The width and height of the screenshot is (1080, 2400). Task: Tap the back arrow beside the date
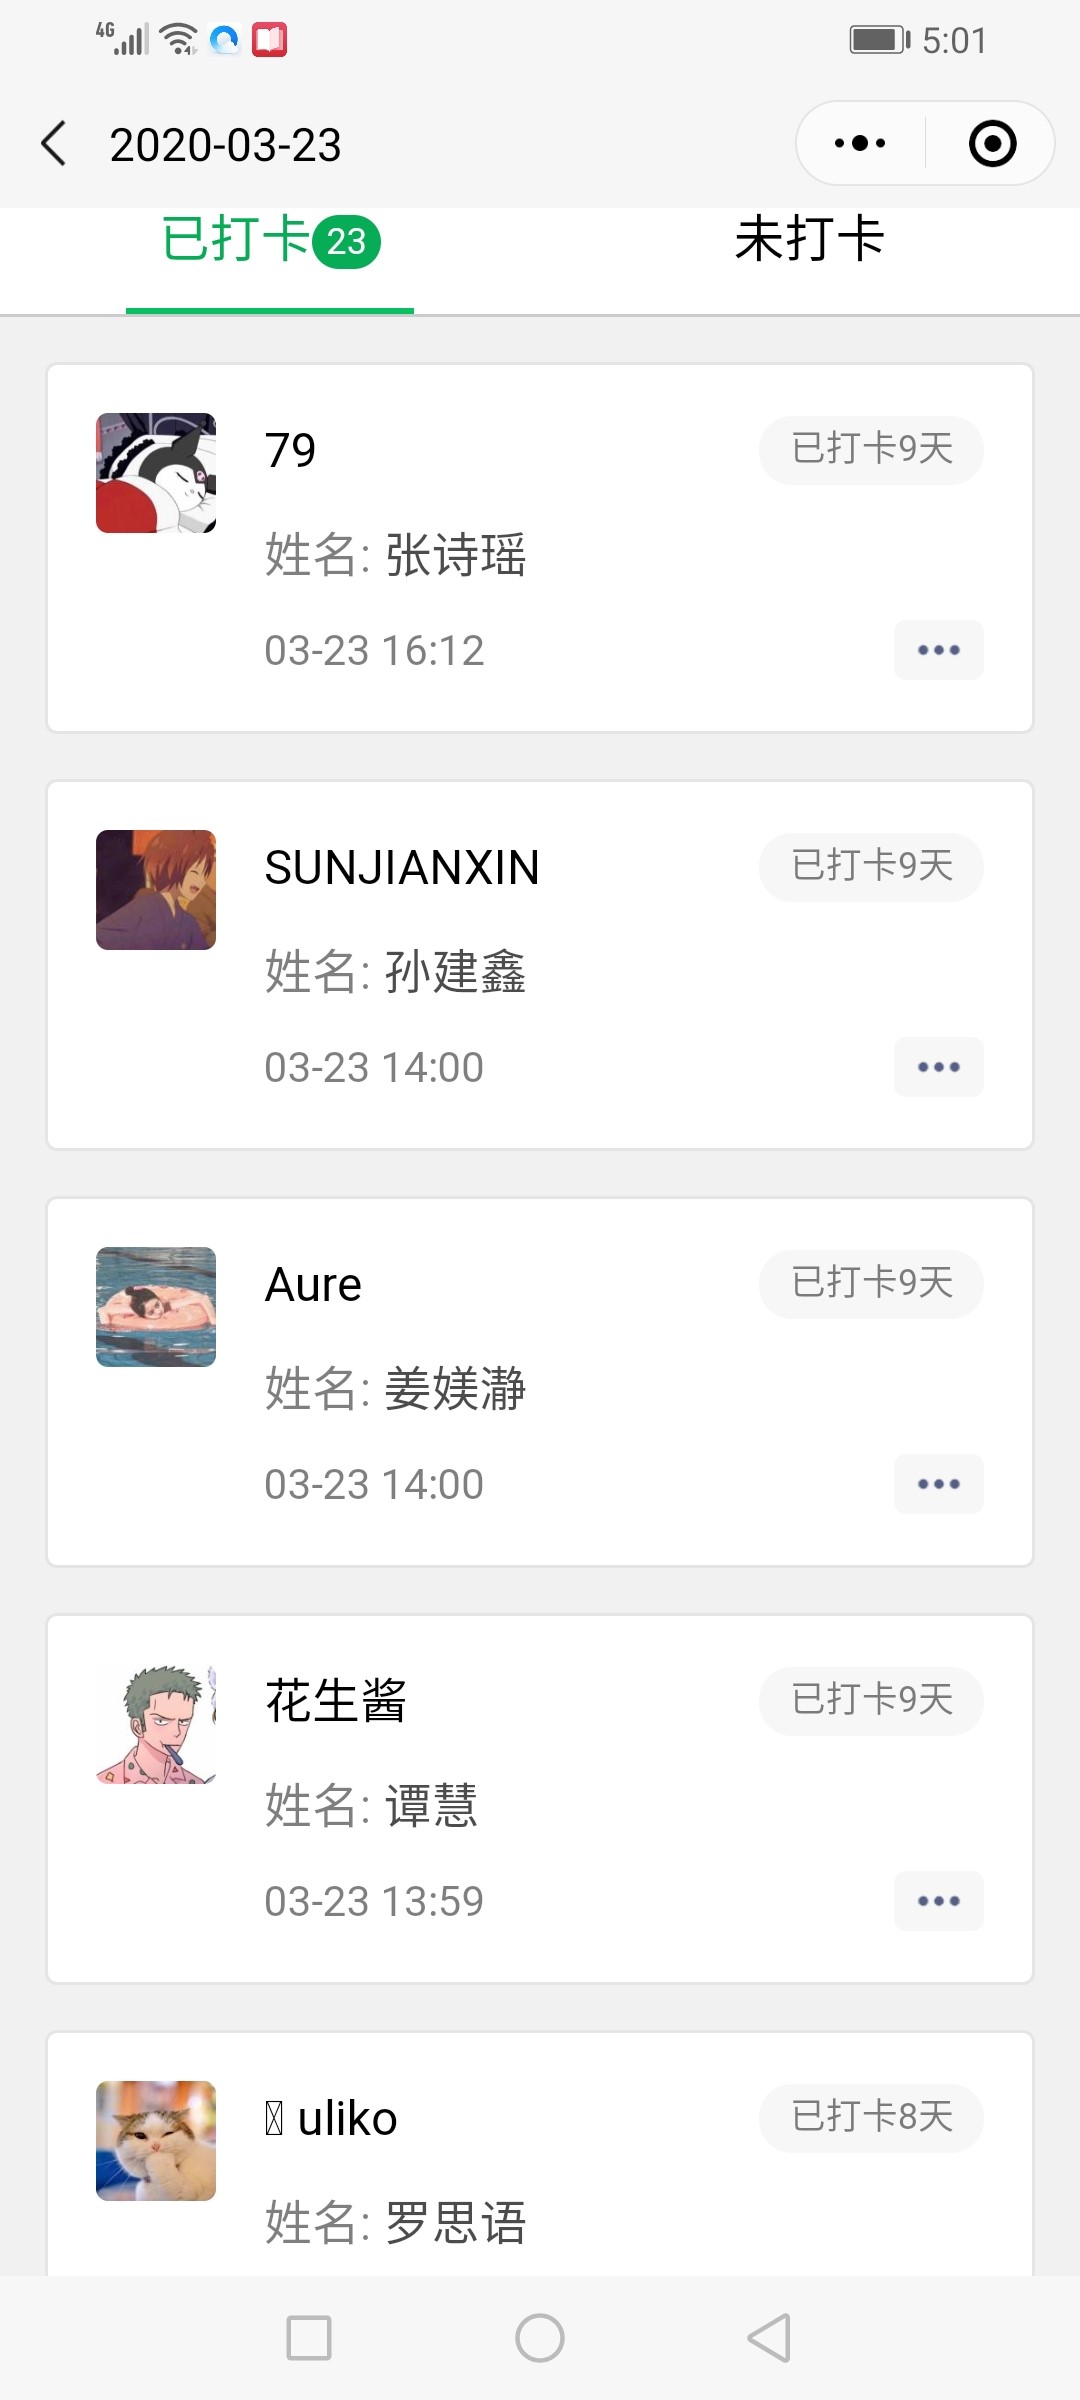click(55, 144)
